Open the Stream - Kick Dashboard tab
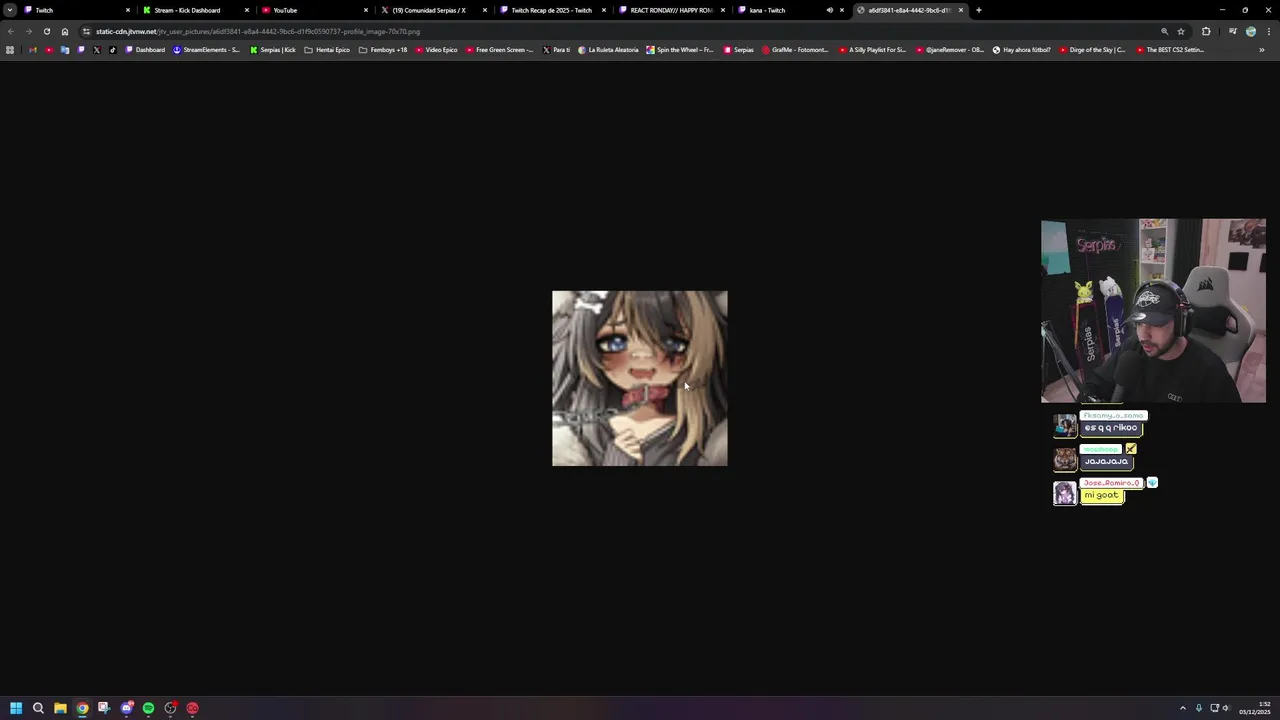This screenshot has width=1280, height=720. click(194, 10)
